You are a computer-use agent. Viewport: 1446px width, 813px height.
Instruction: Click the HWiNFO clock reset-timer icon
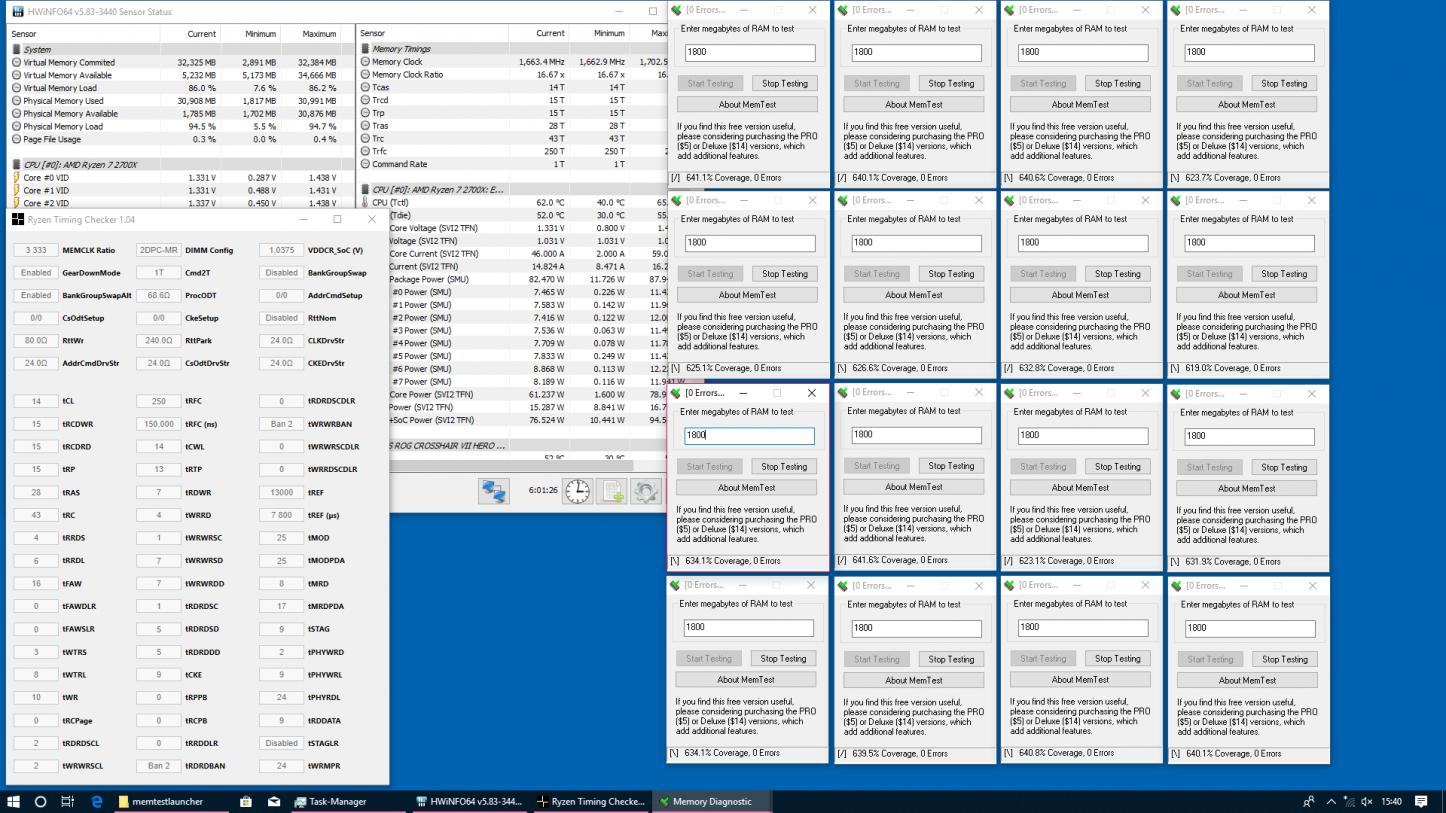coord(578,491)
